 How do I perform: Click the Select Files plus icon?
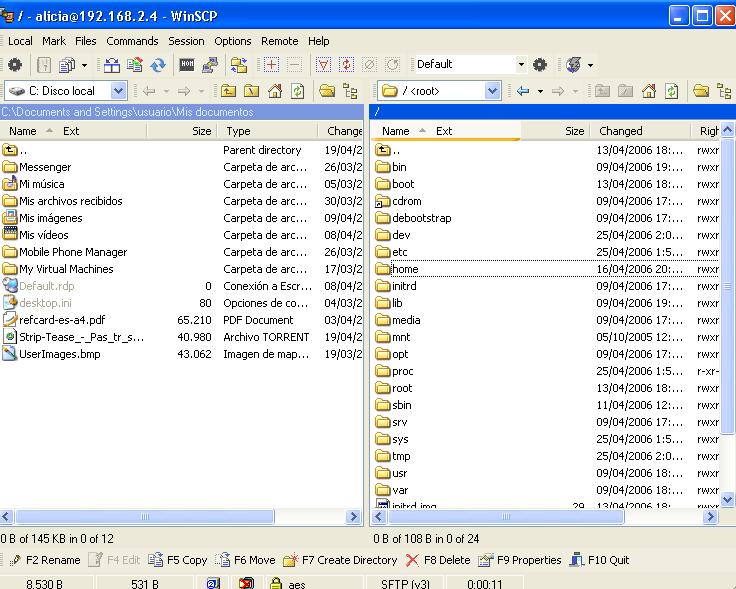(271, 64)
